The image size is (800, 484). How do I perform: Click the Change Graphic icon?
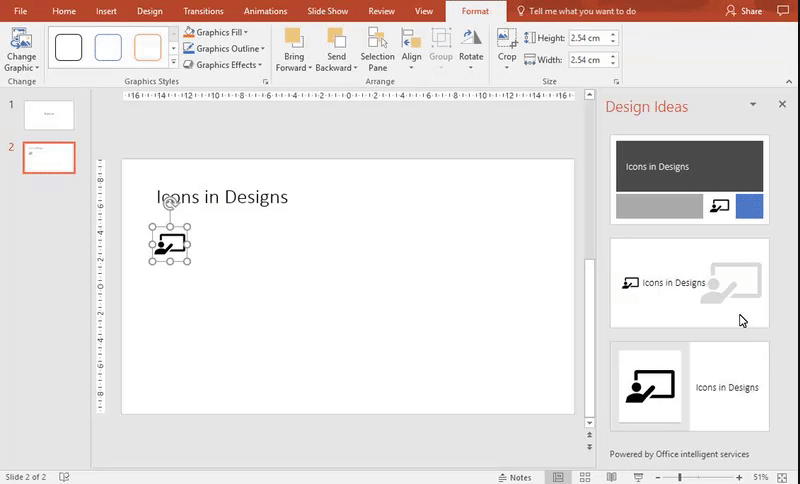tap(20, 40)
